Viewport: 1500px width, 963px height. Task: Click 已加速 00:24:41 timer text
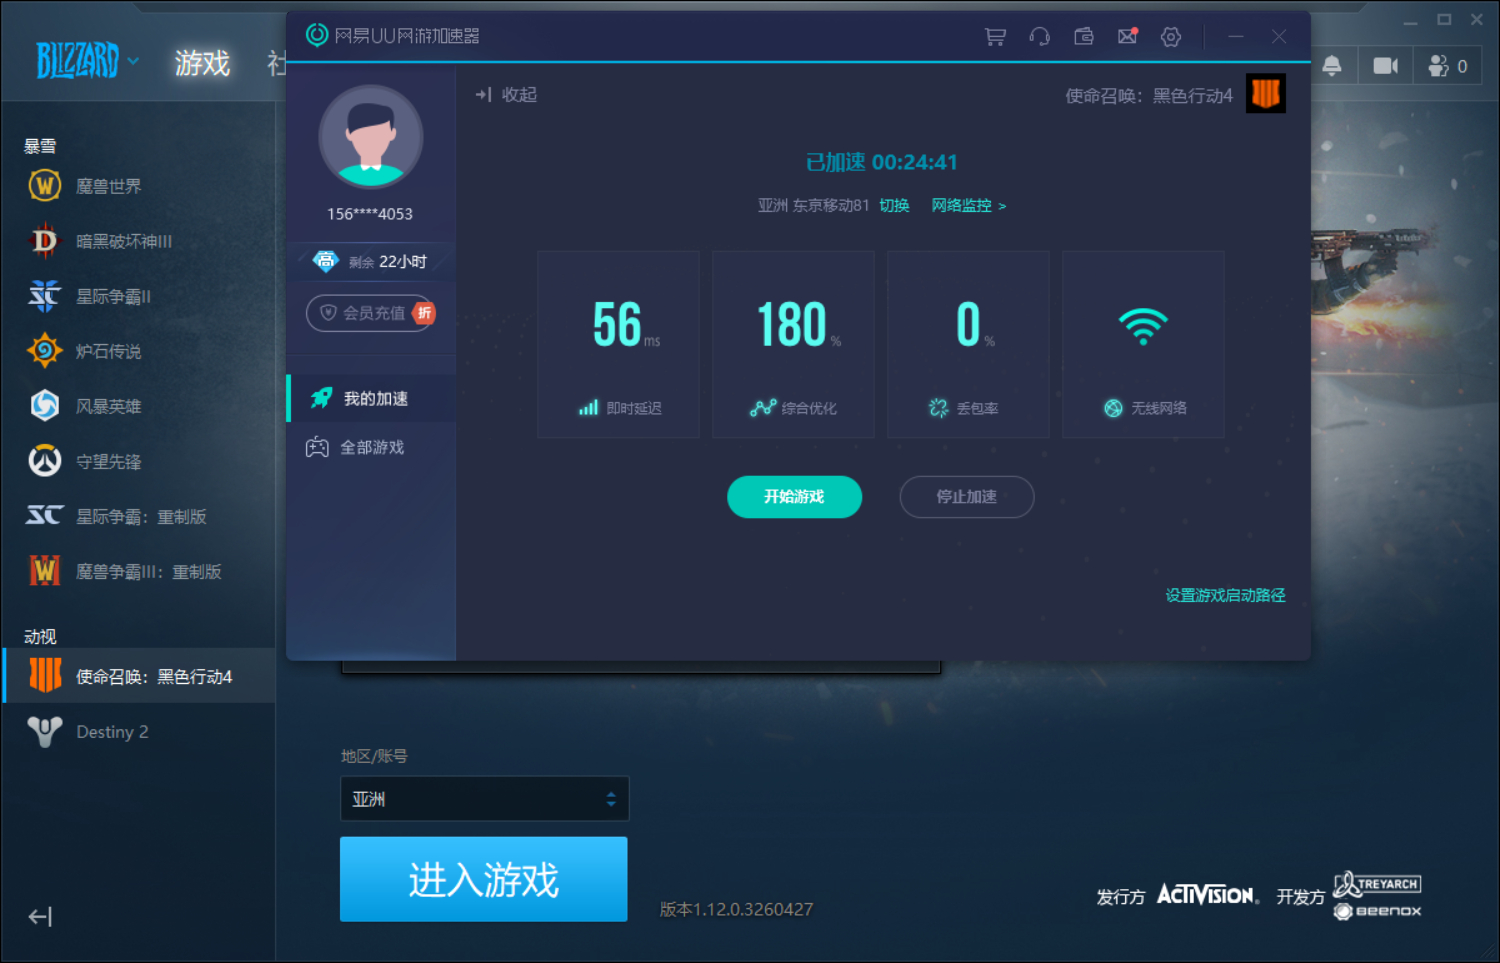pyautogui.click(x=882, y=162)
